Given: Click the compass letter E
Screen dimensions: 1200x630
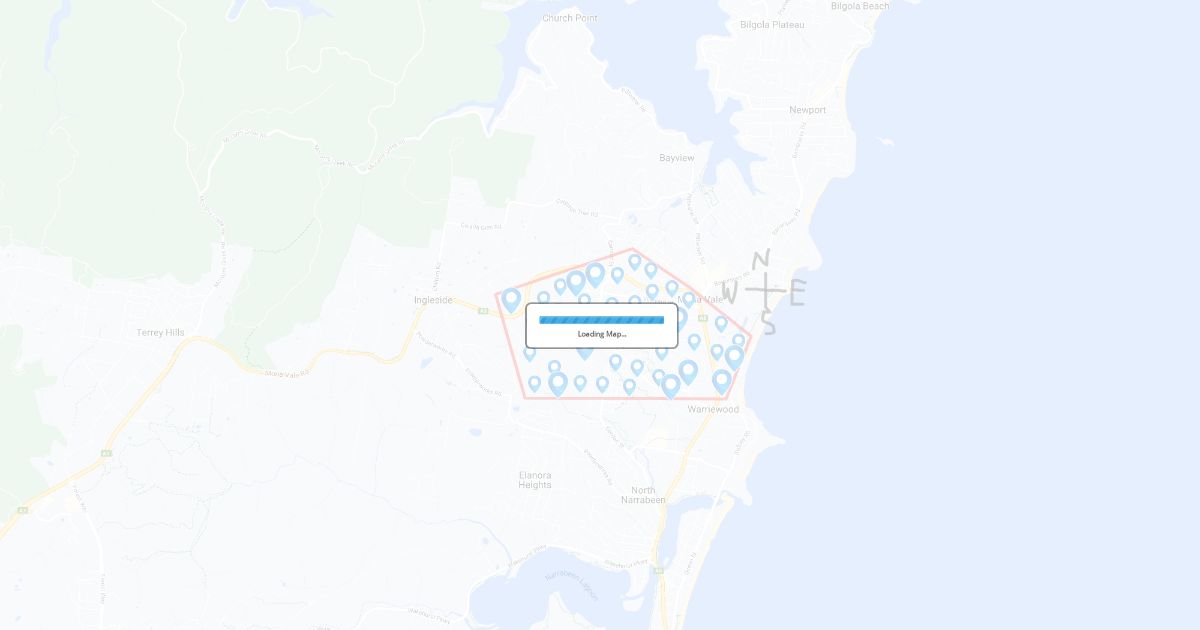Looking at the screenshot, I should pyautogui.click(x=797, y=294).
